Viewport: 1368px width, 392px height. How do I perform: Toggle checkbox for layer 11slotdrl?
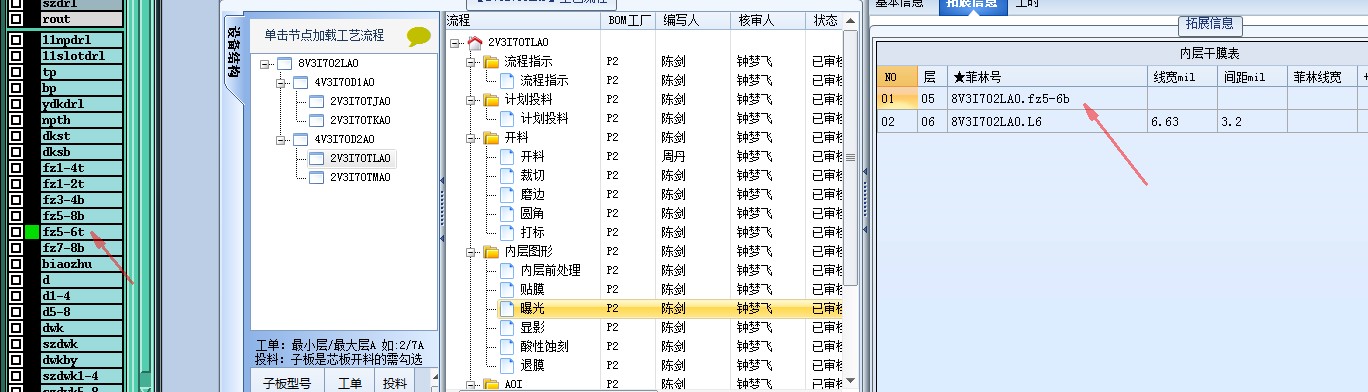click(x=16, y=56)
